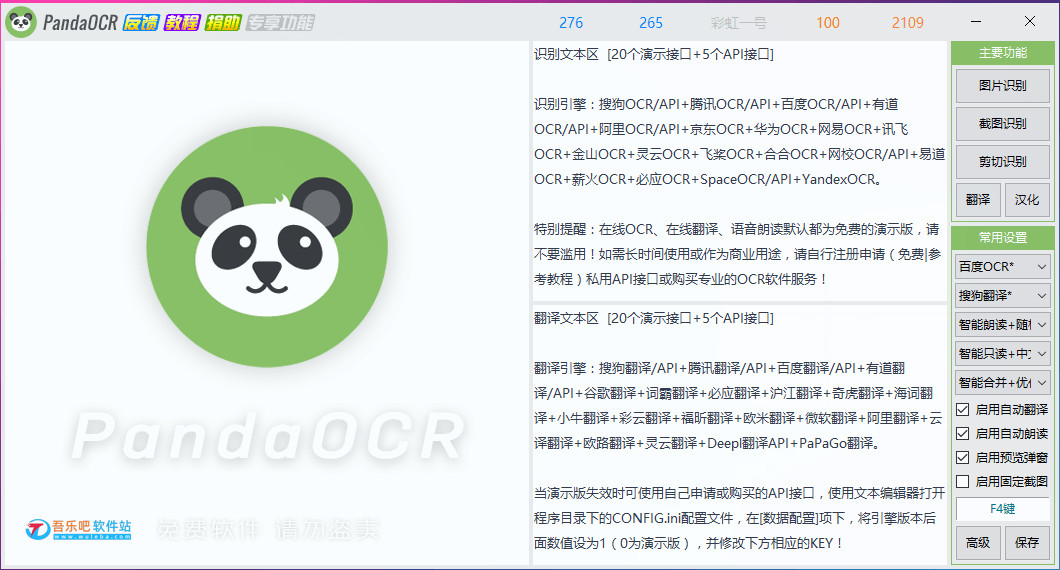Expand the 智能朗读 reading mode dropdown
This screenshot has height=570, width=1060.
[1003, 325]
